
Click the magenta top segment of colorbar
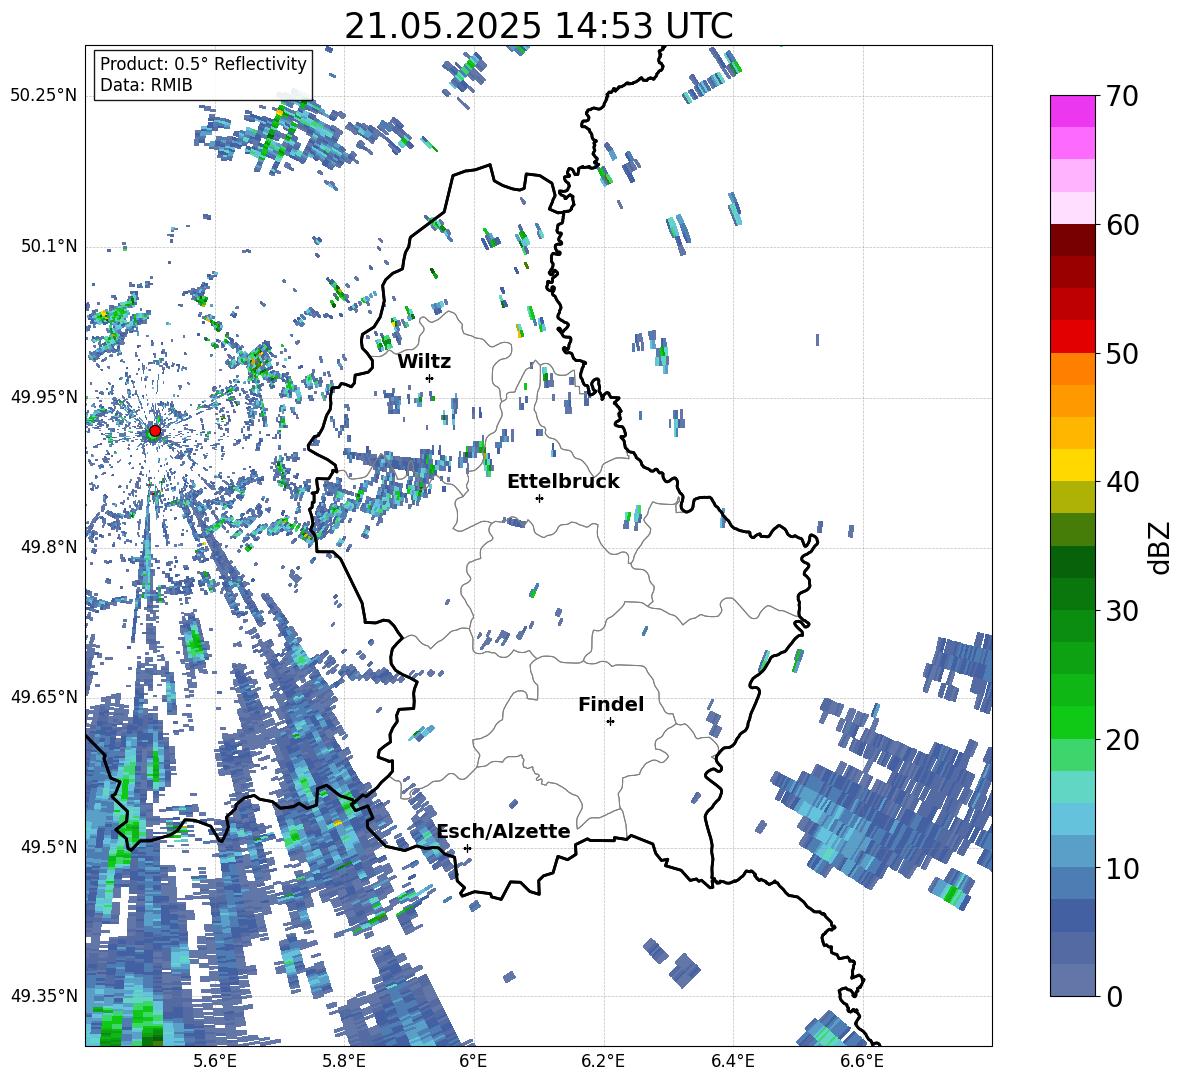pos(1072,111)
